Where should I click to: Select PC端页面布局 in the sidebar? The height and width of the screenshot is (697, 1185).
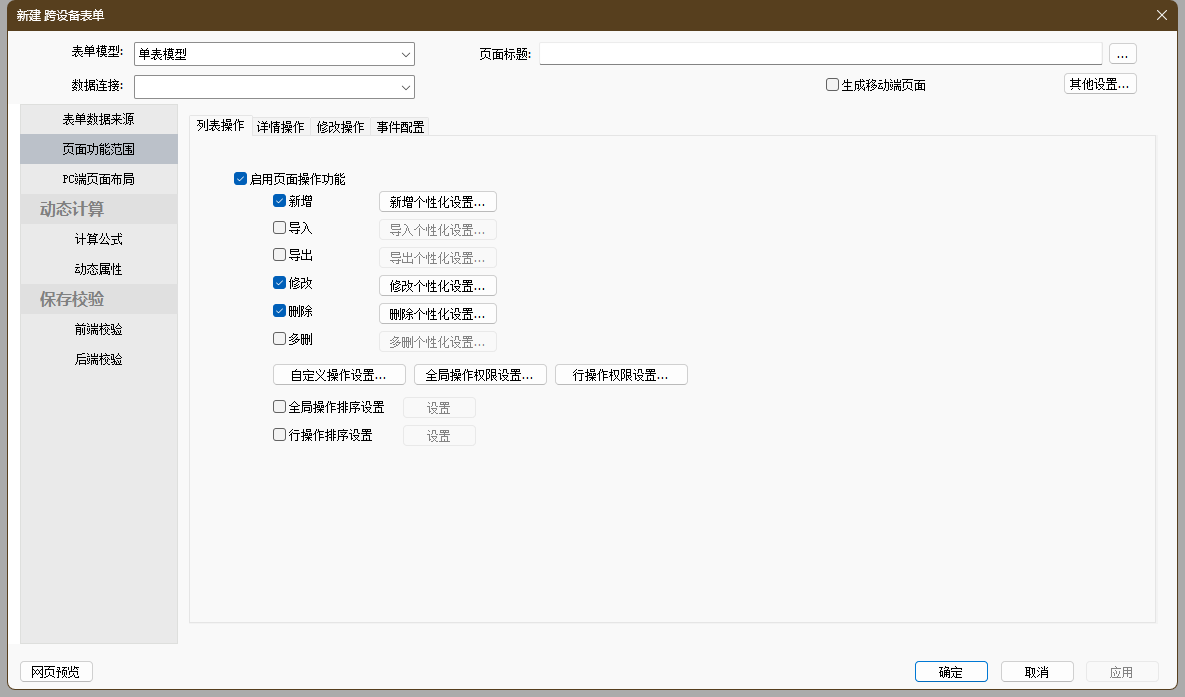98,179
